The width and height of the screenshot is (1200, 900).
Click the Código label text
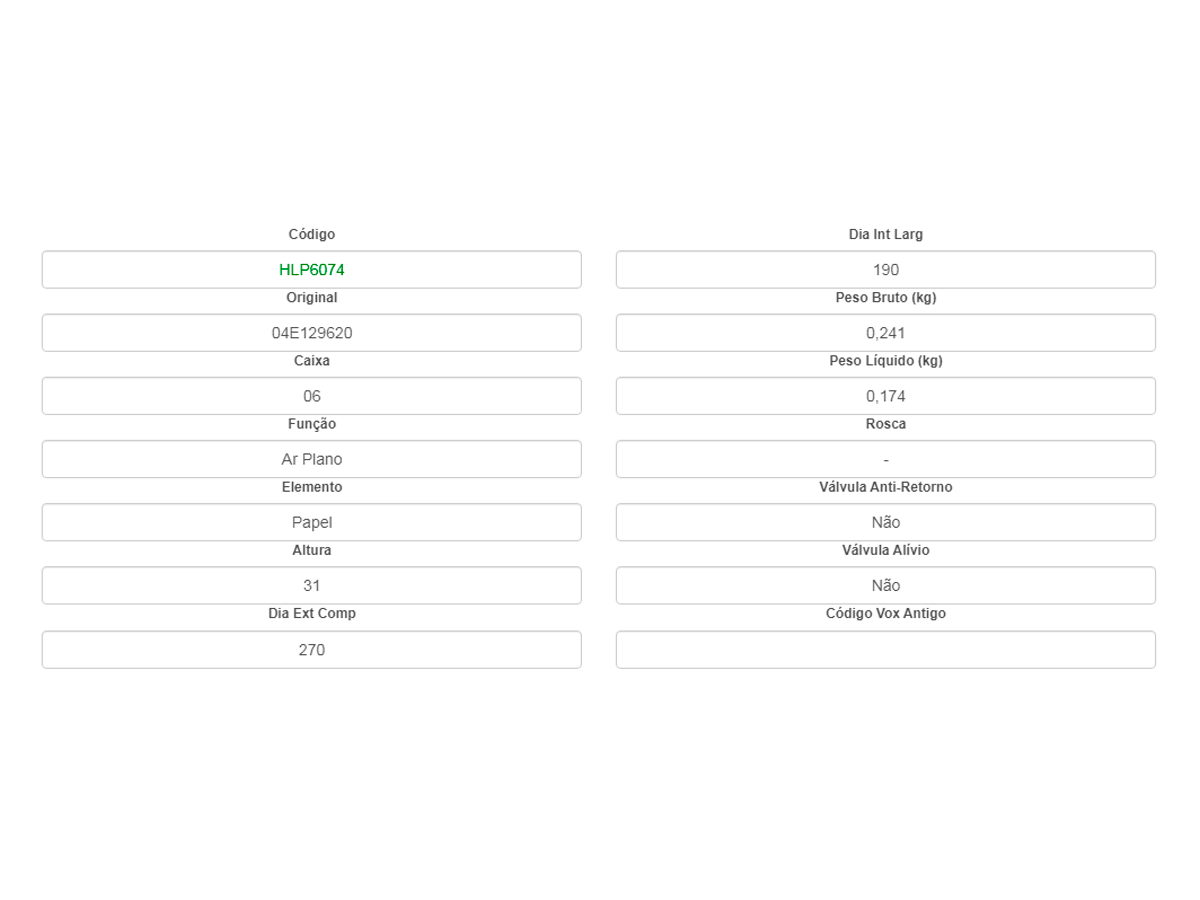pyautogui.click(x=312, y=234)
